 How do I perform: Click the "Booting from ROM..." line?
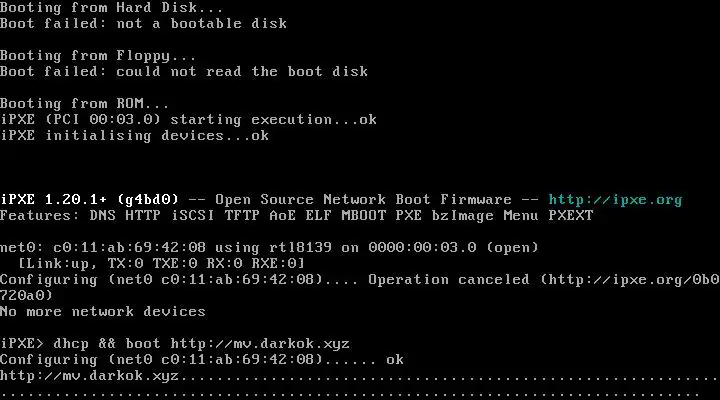(x=85, y=103)
